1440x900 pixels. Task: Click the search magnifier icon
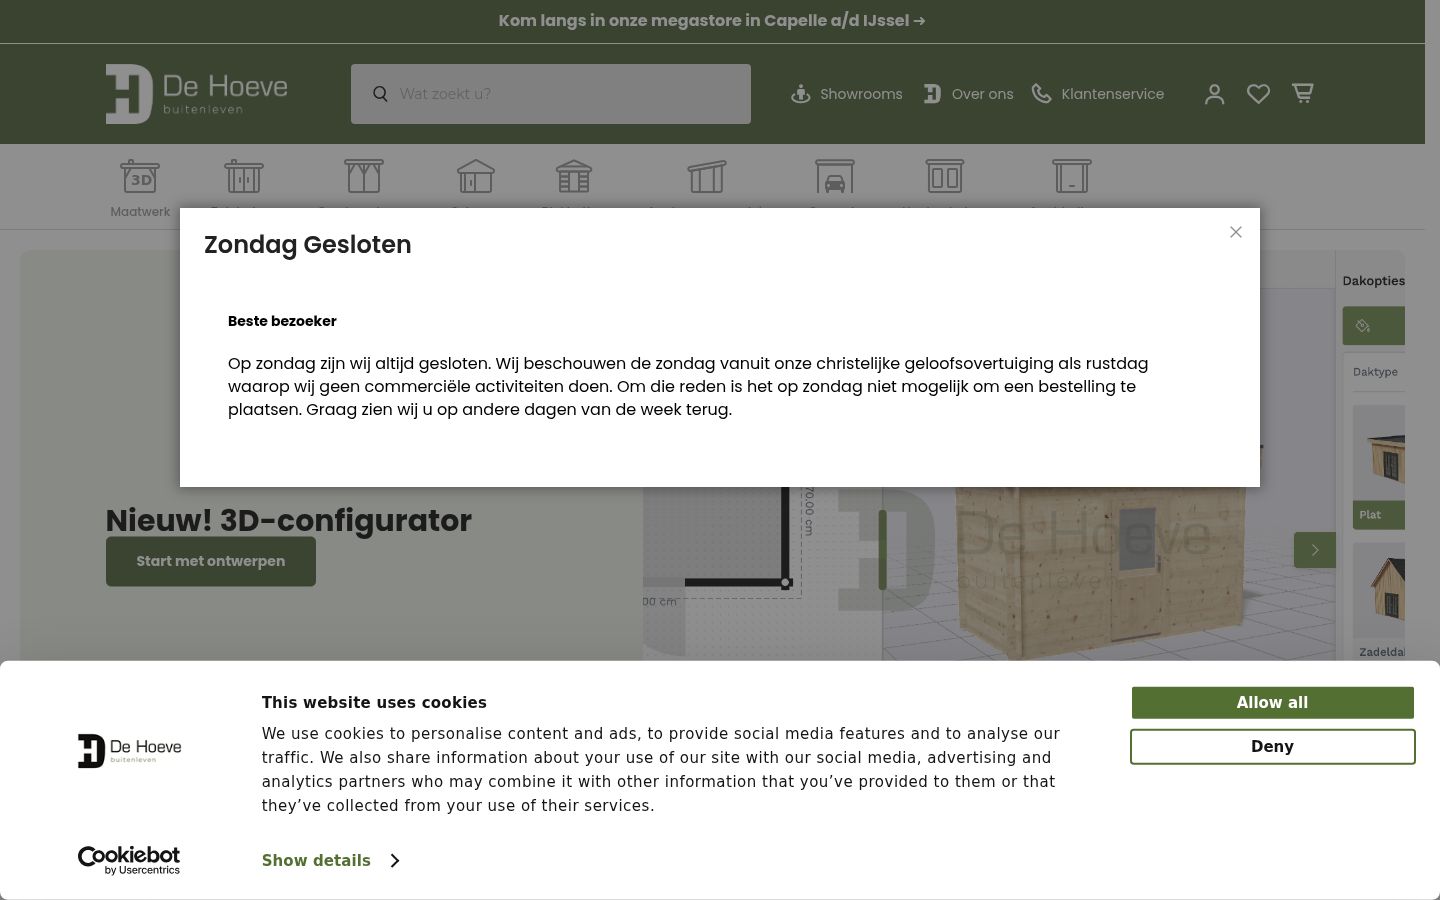pos(380,94)
